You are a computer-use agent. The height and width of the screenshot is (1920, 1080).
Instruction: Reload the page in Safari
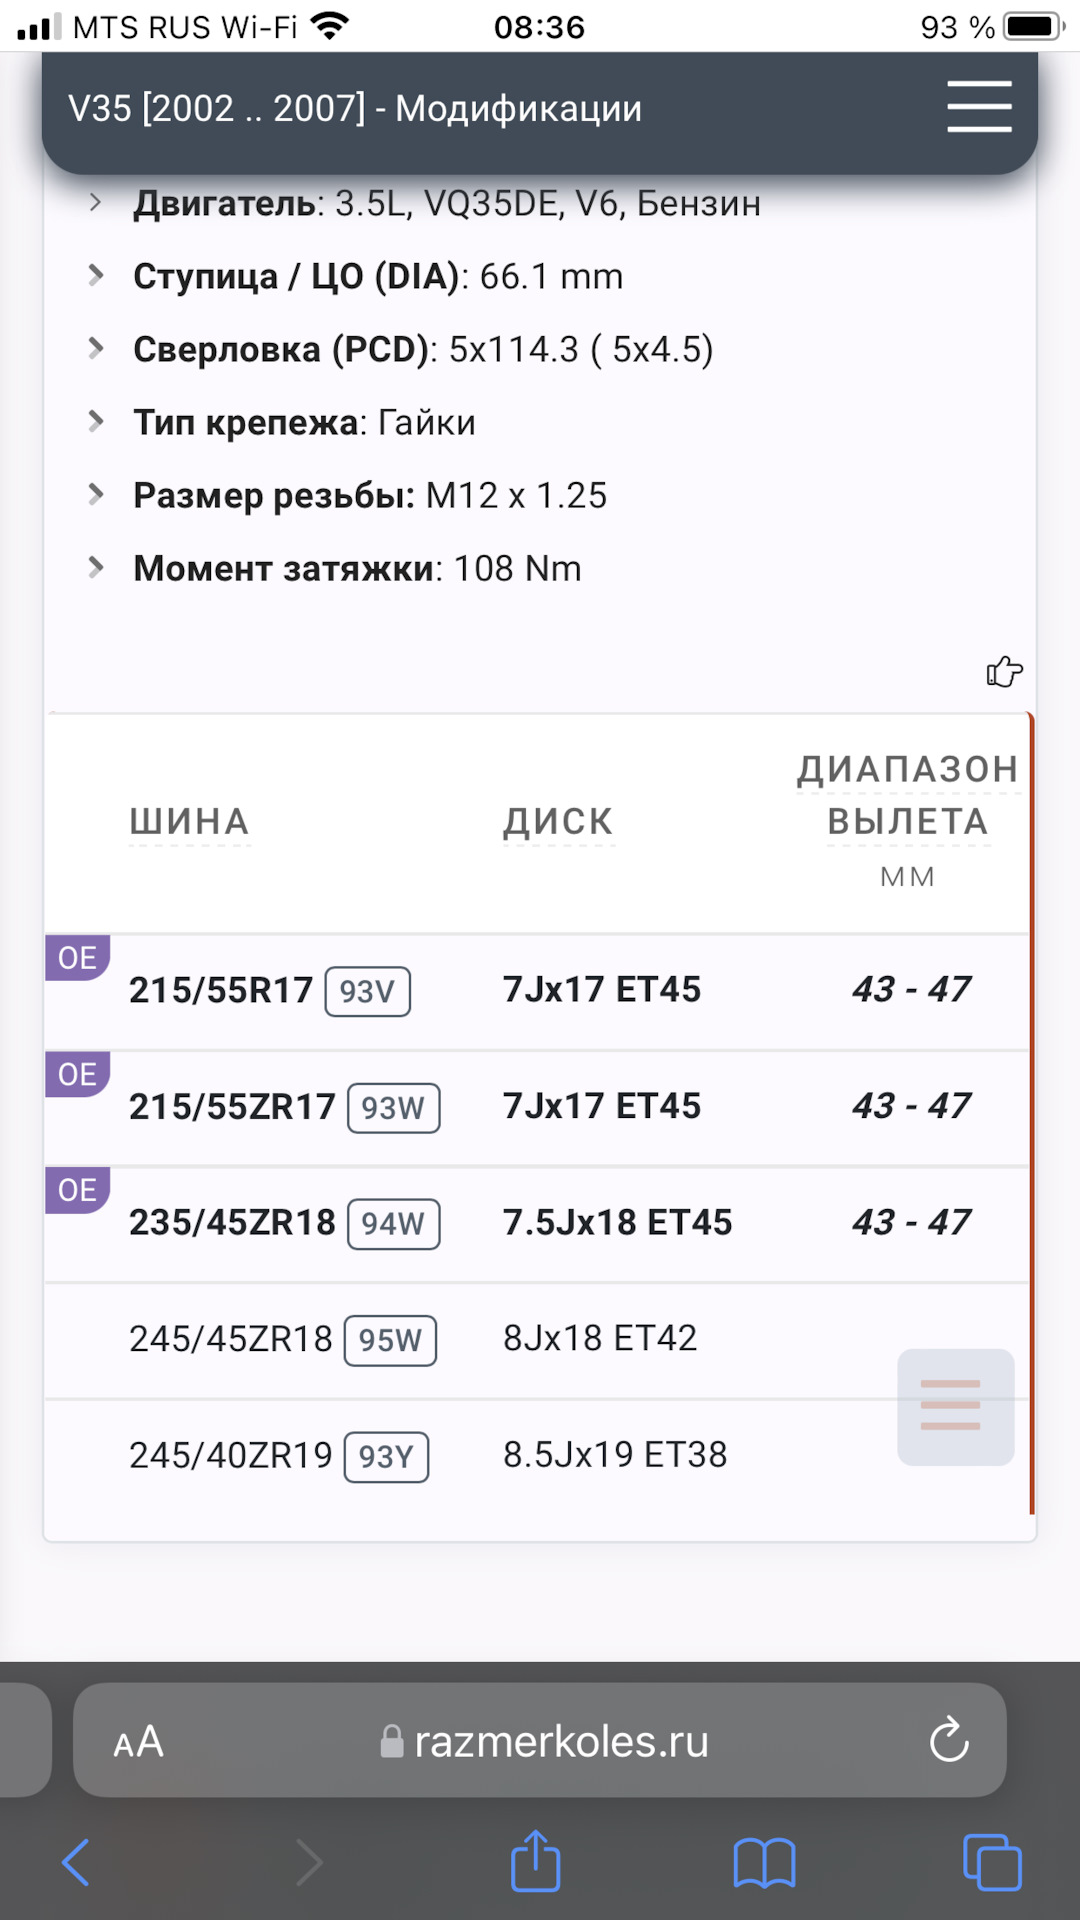pyautogui.click(x=948, y=1741)
